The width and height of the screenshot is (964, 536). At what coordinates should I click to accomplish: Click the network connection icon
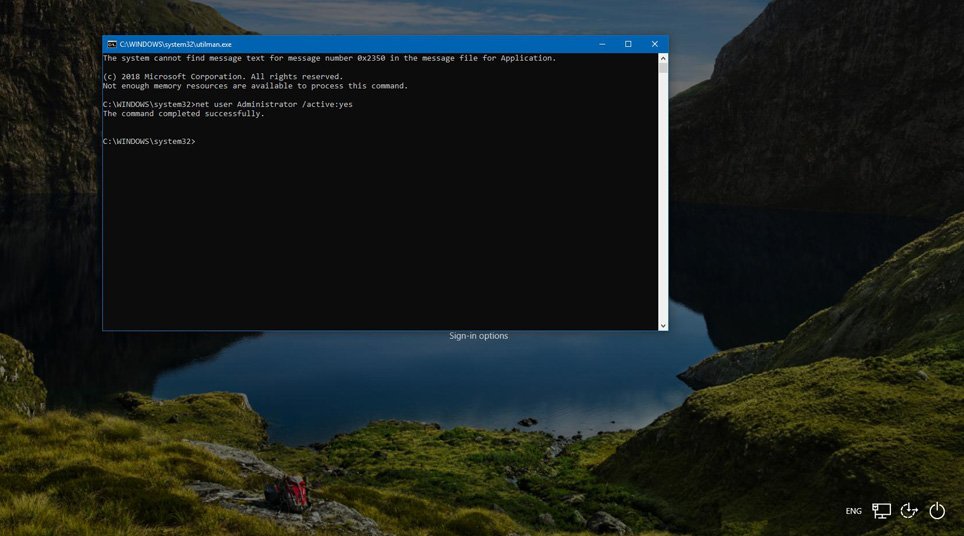coord(881,511)
